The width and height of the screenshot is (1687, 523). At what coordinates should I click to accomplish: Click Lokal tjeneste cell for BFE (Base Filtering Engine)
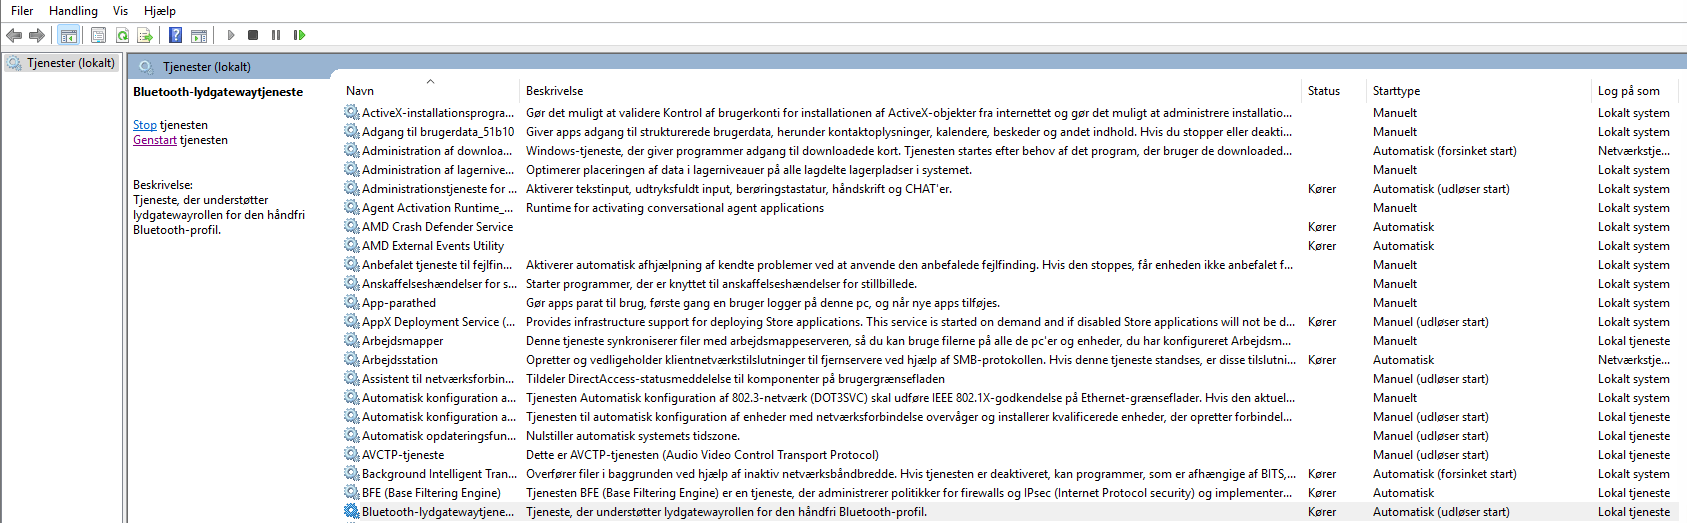pos(1633,493)
